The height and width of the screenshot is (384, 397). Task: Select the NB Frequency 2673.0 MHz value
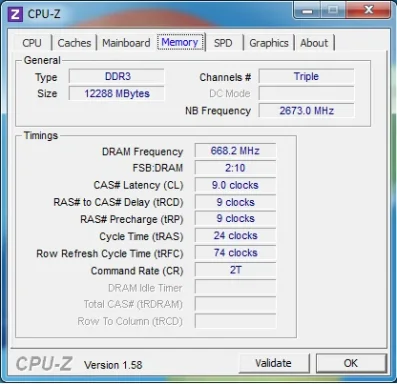306,111
